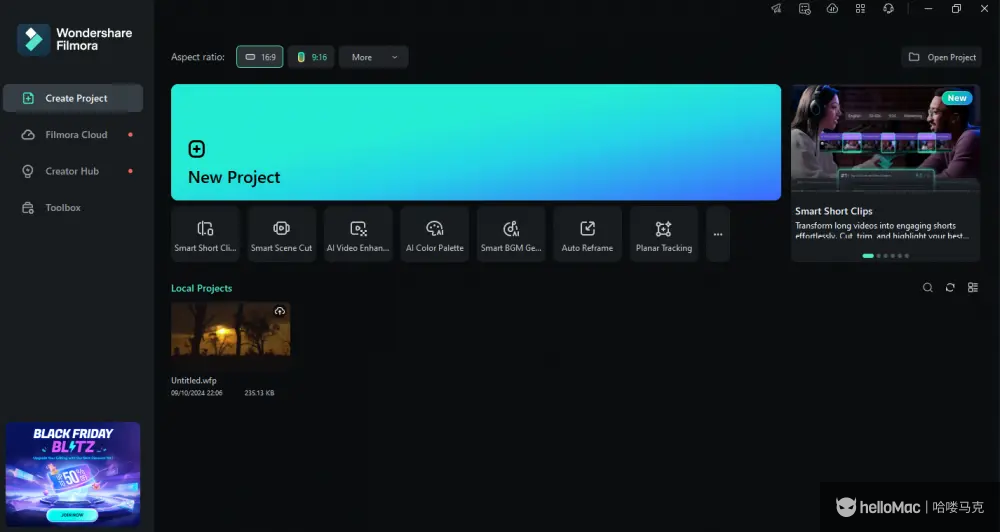This screenshot has width=1000, height=532.
Task: Open the Smart BGM Generation tool
Action: [511, 234]
